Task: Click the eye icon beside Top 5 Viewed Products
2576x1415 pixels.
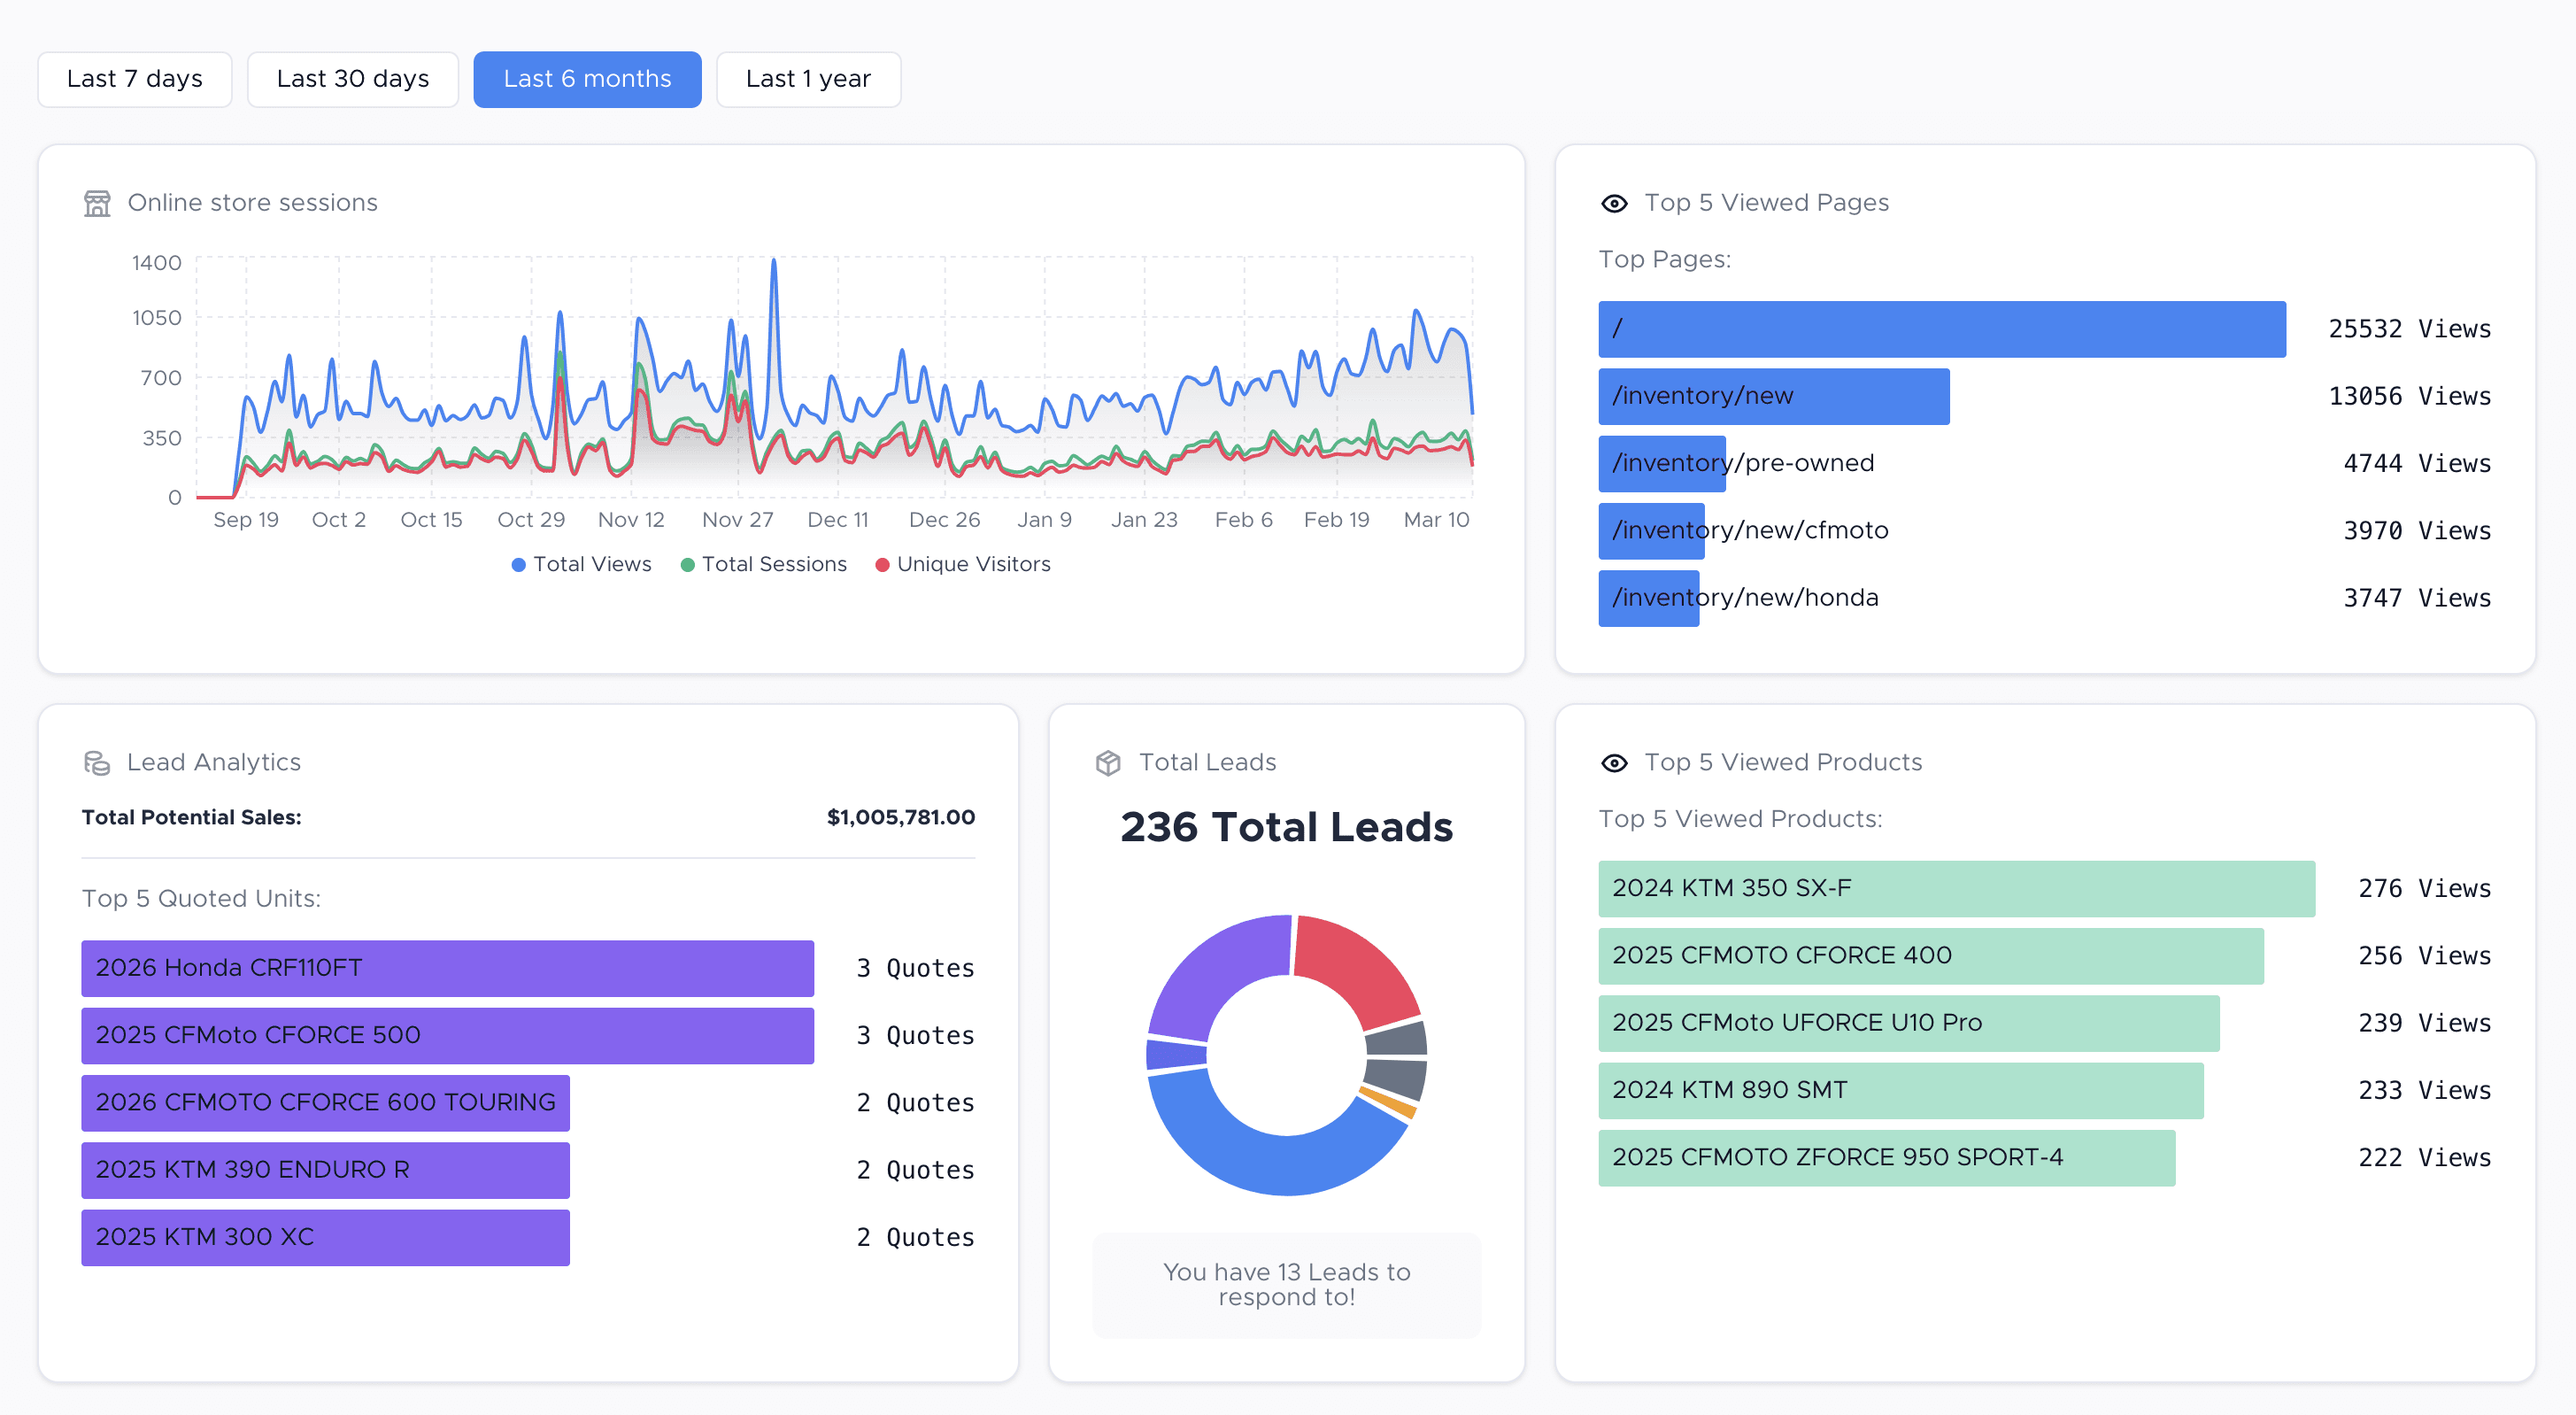Action: click(x=1613, y=763)
